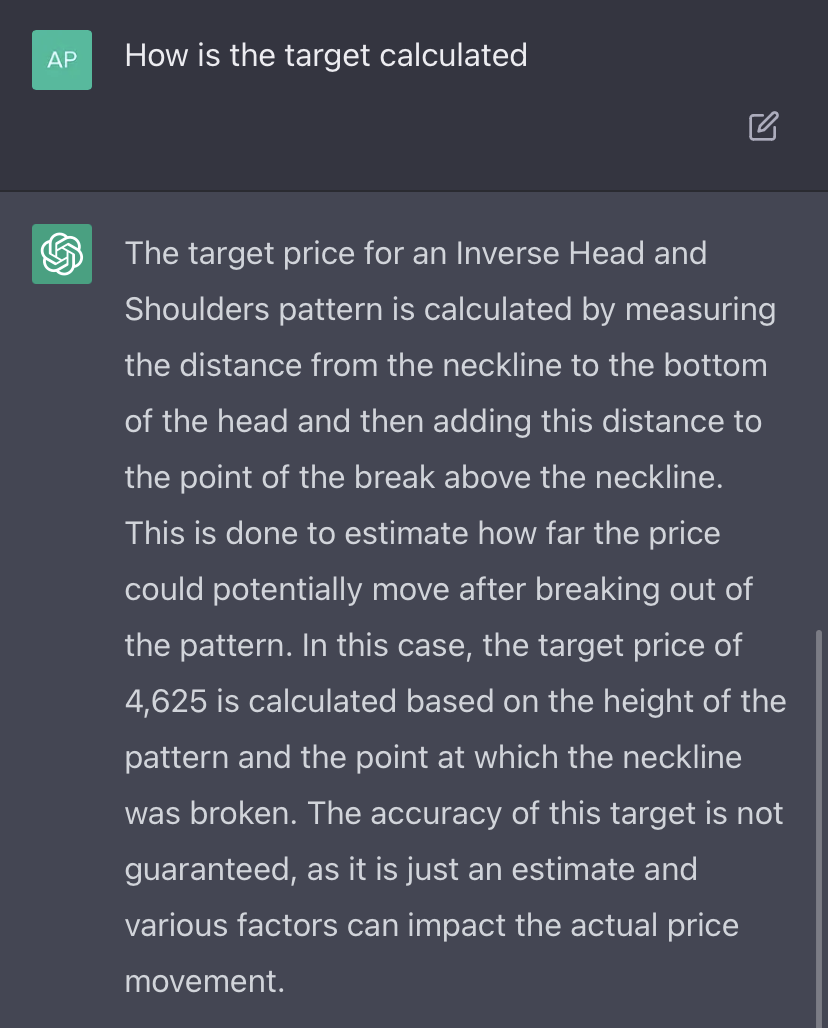
Task: Click the '4,625' target price in the response
Action: click(x=166, y=701)
